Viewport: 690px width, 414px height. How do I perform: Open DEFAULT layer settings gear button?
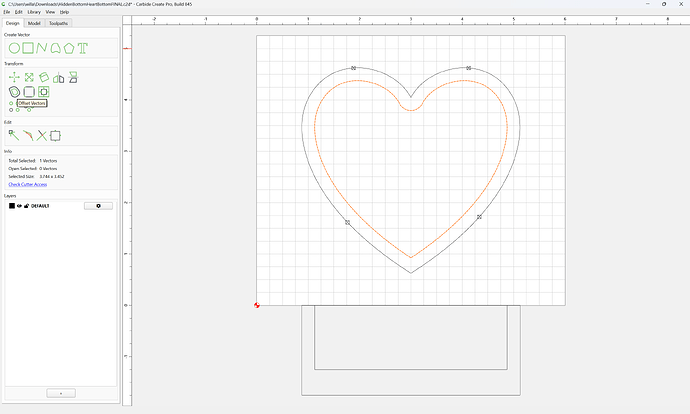click(x=98, y=206)
